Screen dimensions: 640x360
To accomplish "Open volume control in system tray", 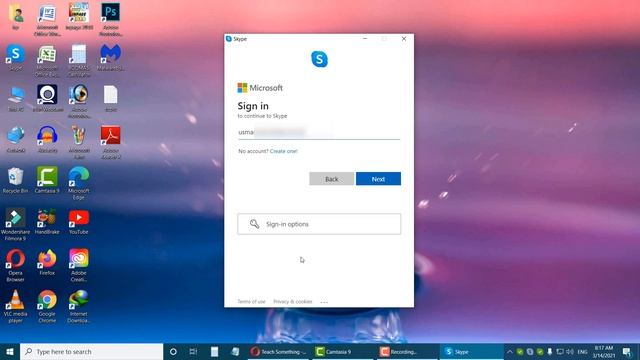I will 570,351.
